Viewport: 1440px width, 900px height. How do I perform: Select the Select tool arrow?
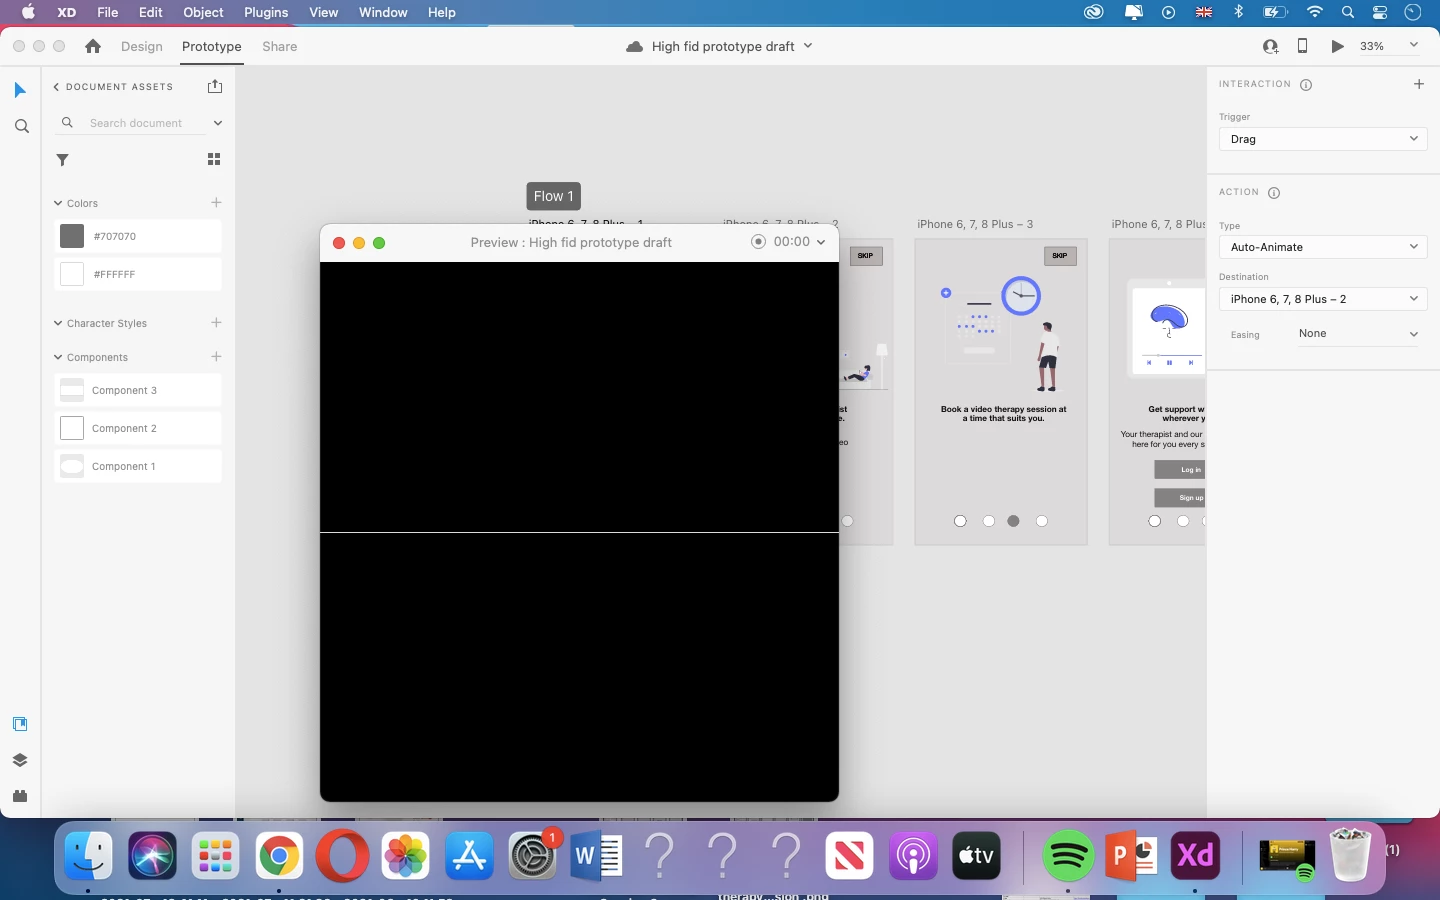20,91
